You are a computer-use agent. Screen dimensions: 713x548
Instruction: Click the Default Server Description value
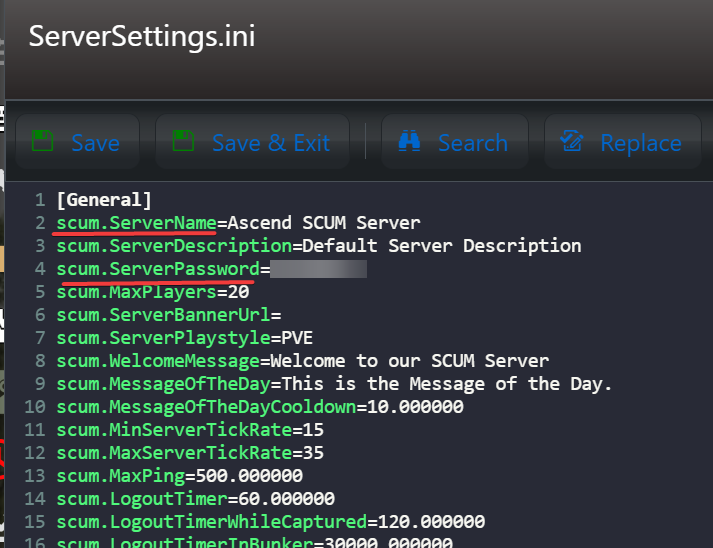[x=442, y=246]
